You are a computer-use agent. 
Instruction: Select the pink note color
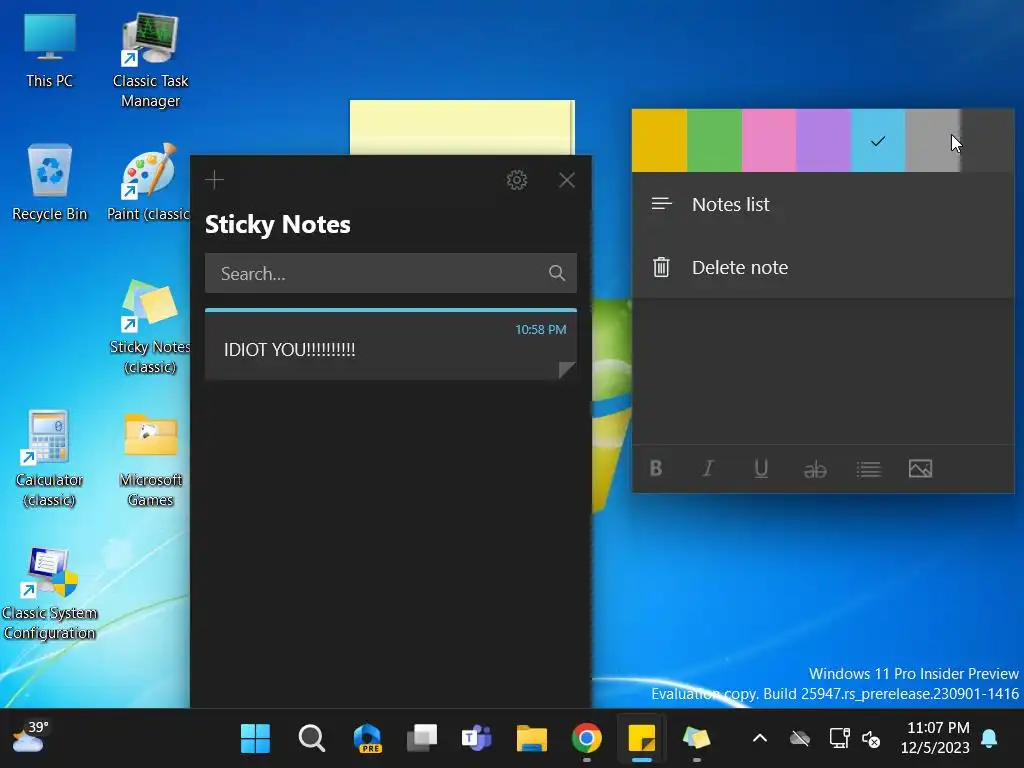click(x=769, y=140)
